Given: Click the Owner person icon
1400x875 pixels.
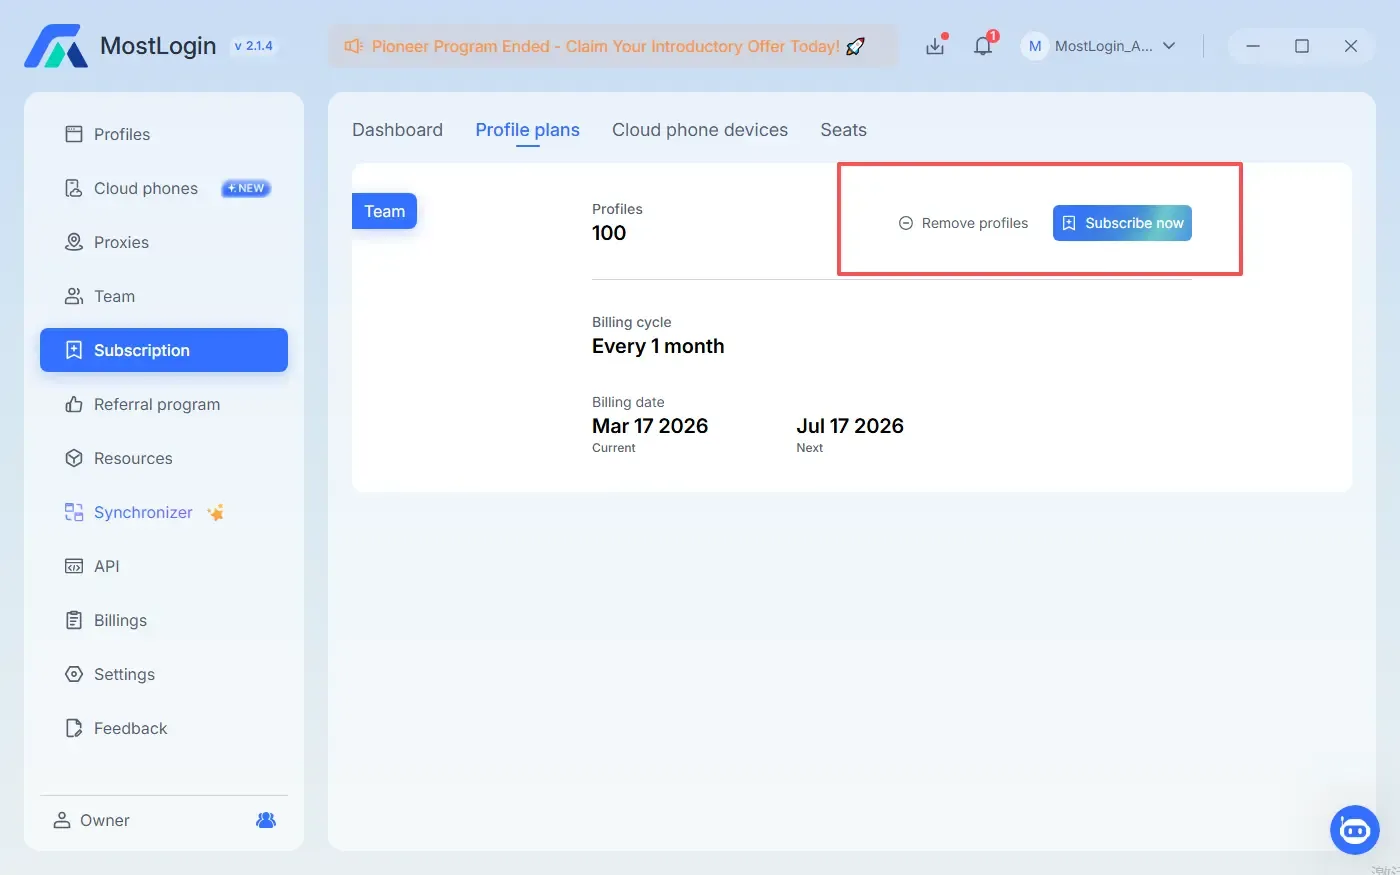Looking at the screenshot, I should tap(62, 820).
